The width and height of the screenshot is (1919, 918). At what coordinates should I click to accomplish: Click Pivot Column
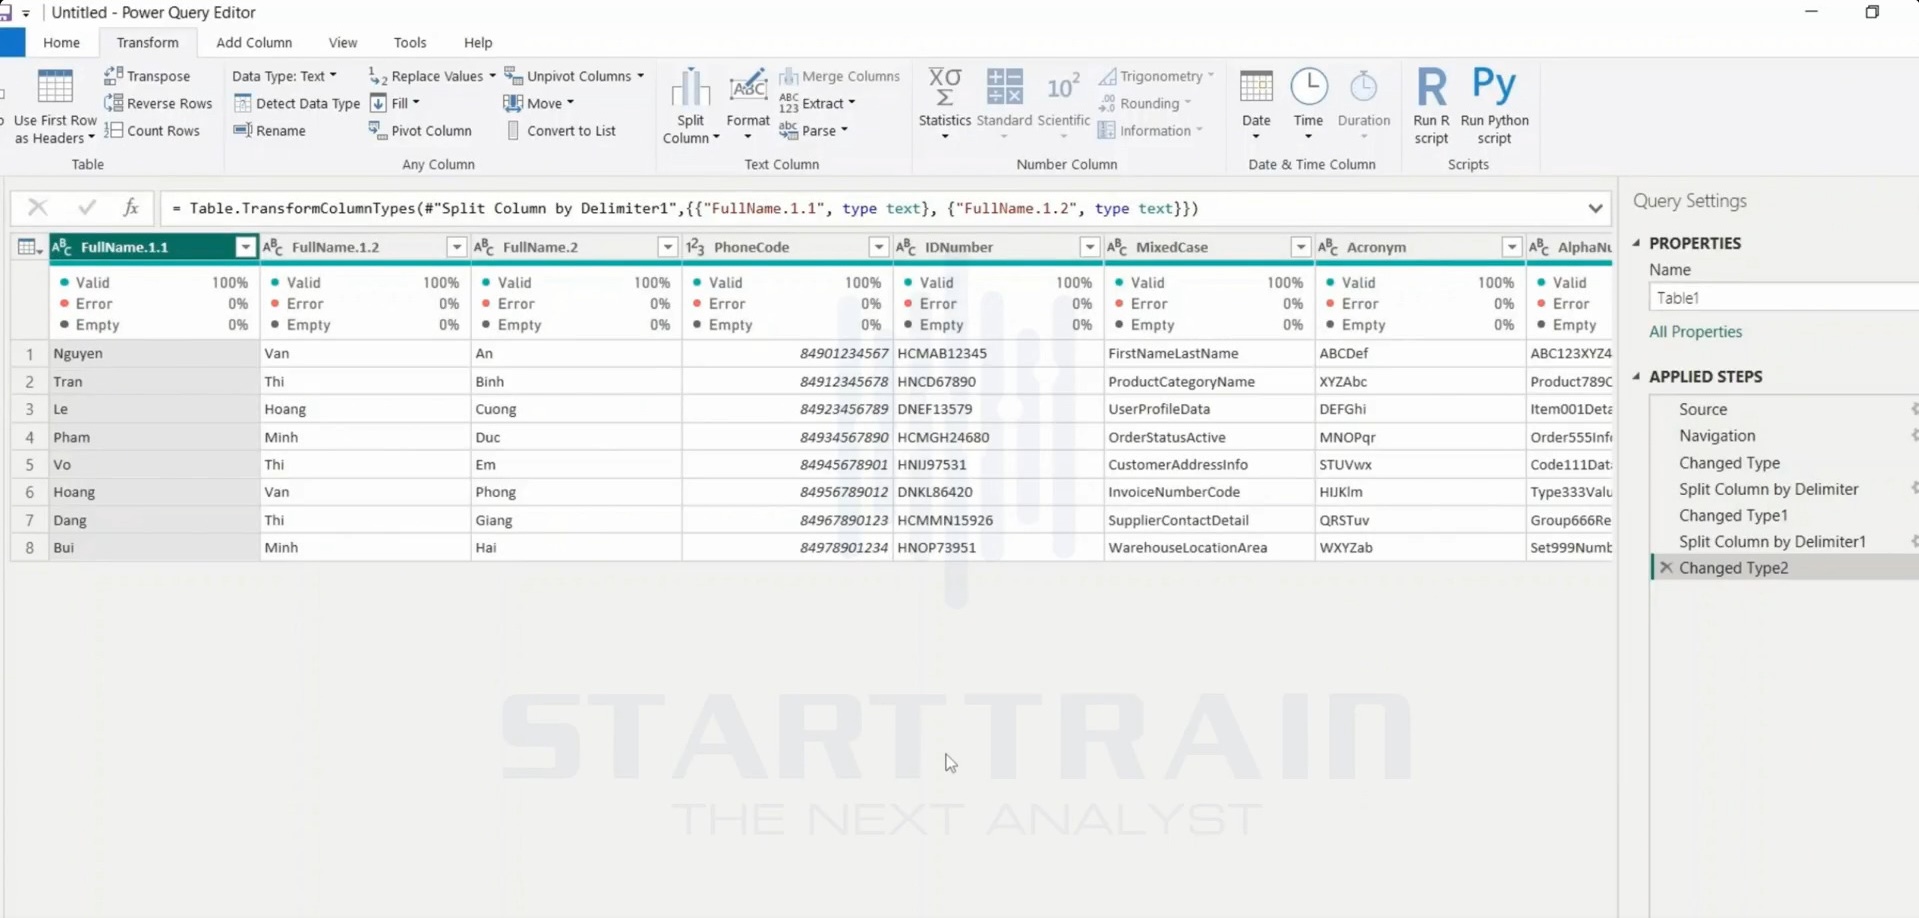pos(420,130)
